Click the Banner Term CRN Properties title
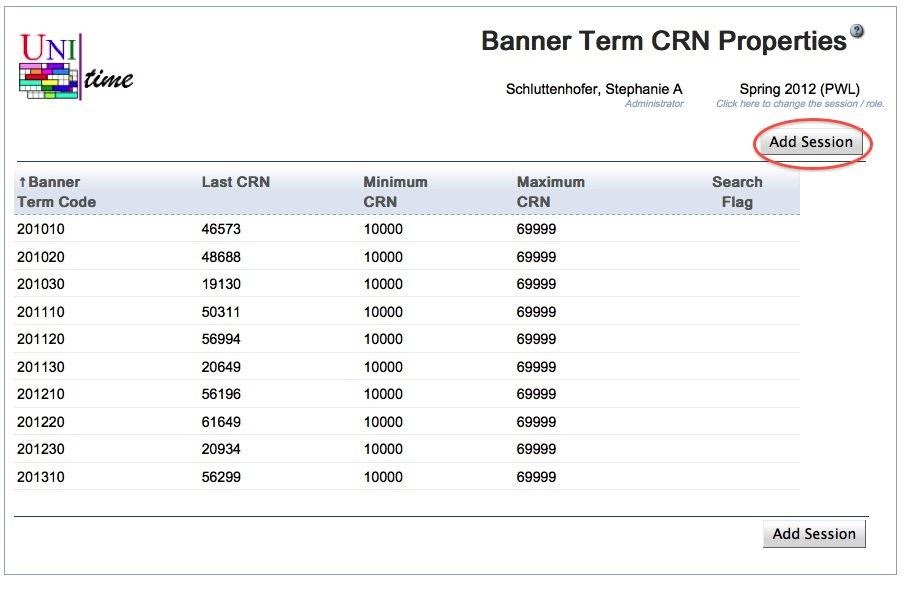Screen dimensions: 904x593 coord(664,41)
